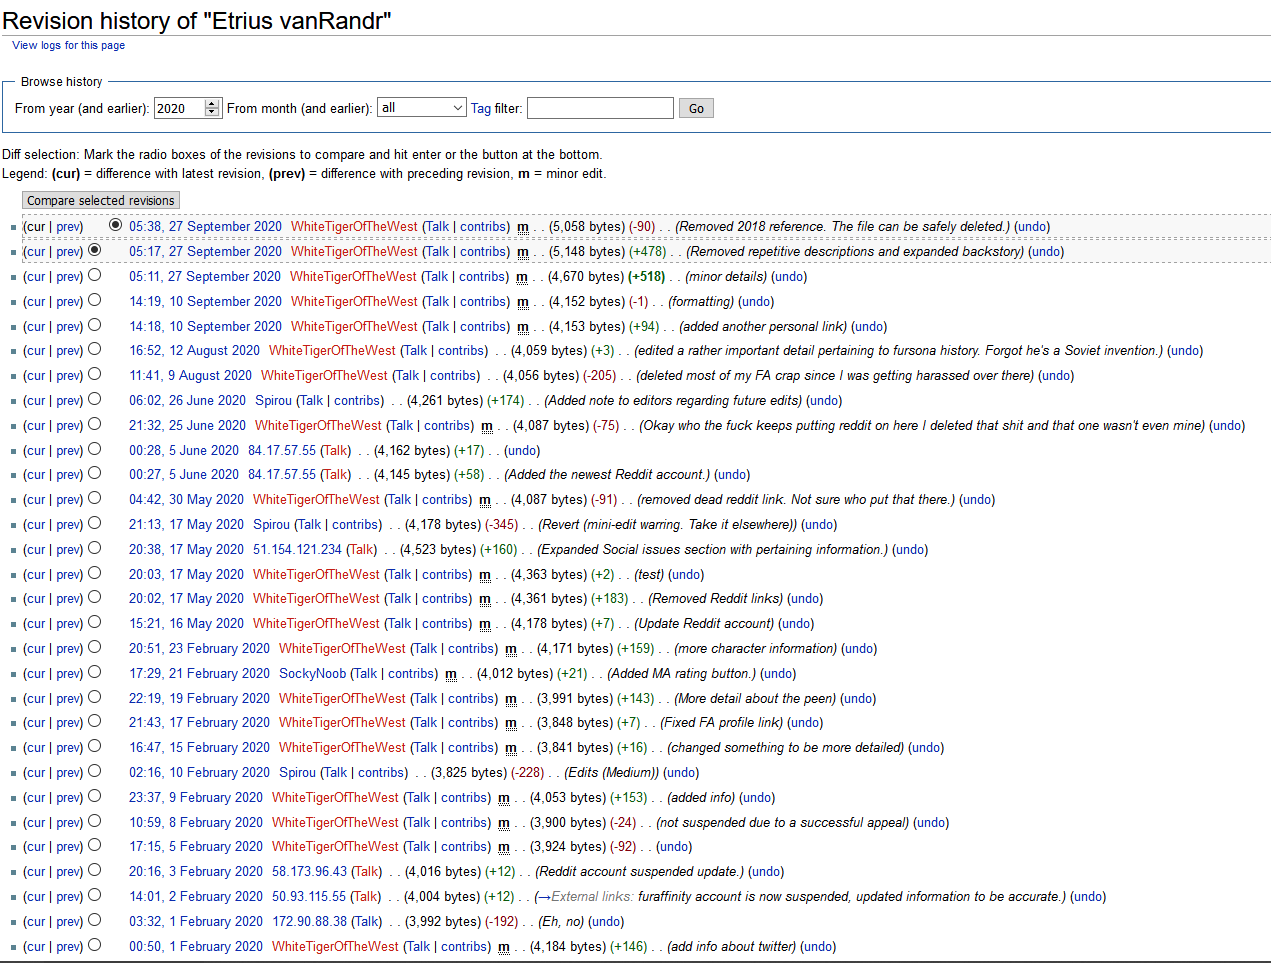Screen dimensions: 1271x963
Task: Open SockyNoob user page link
Action: pos(313,674)
